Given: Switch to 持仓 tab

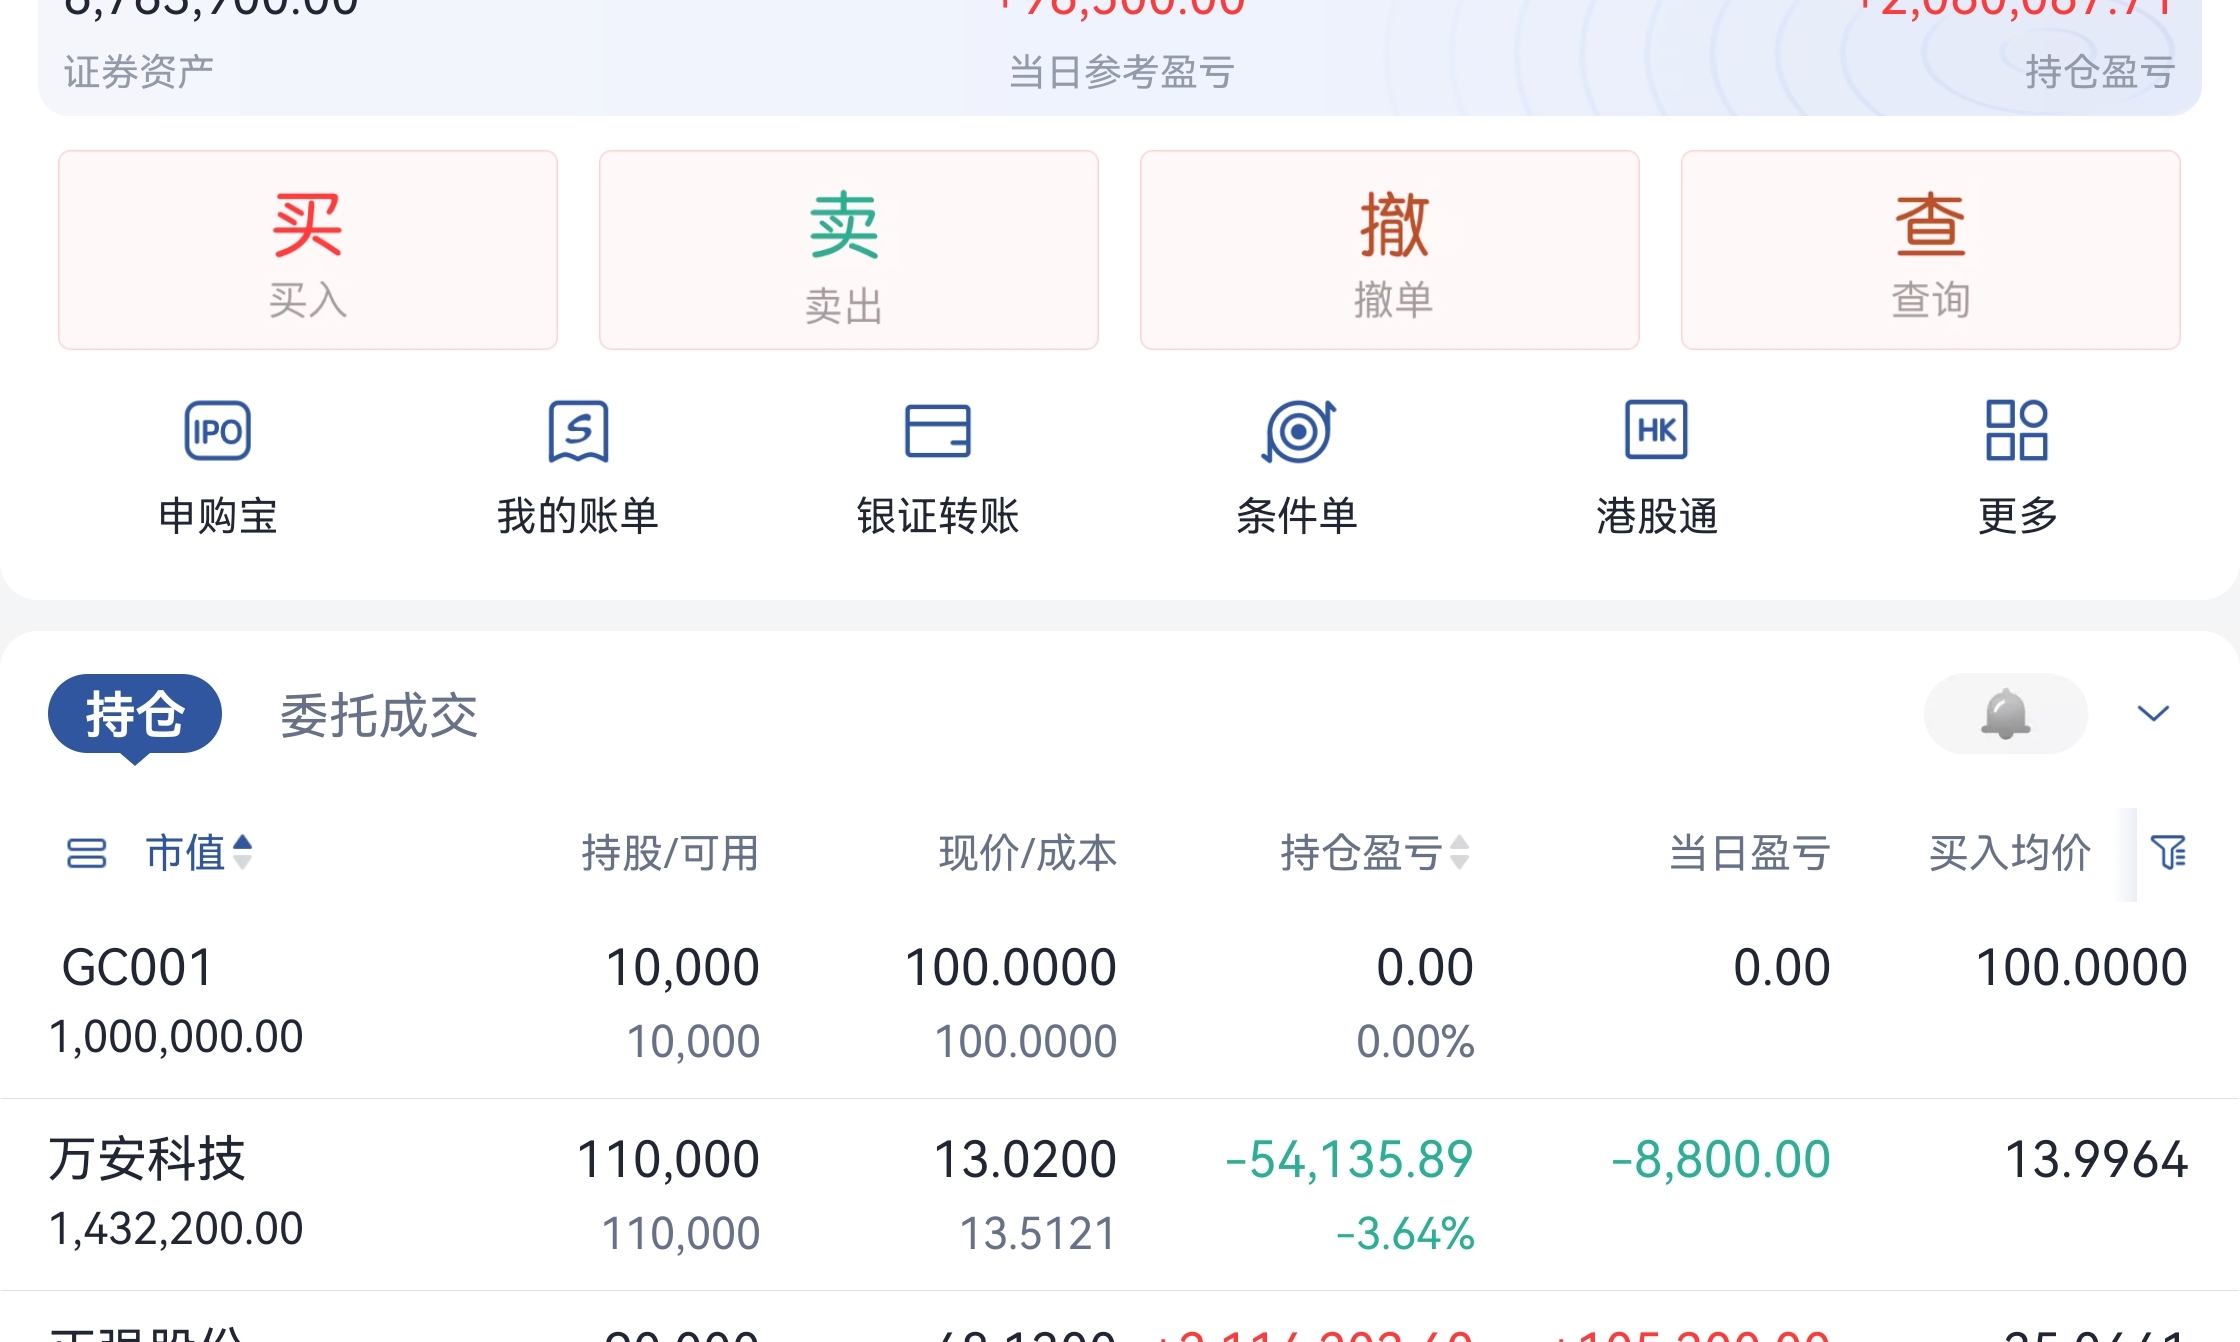Looking at the screenshot, I should tap(135, 714).
